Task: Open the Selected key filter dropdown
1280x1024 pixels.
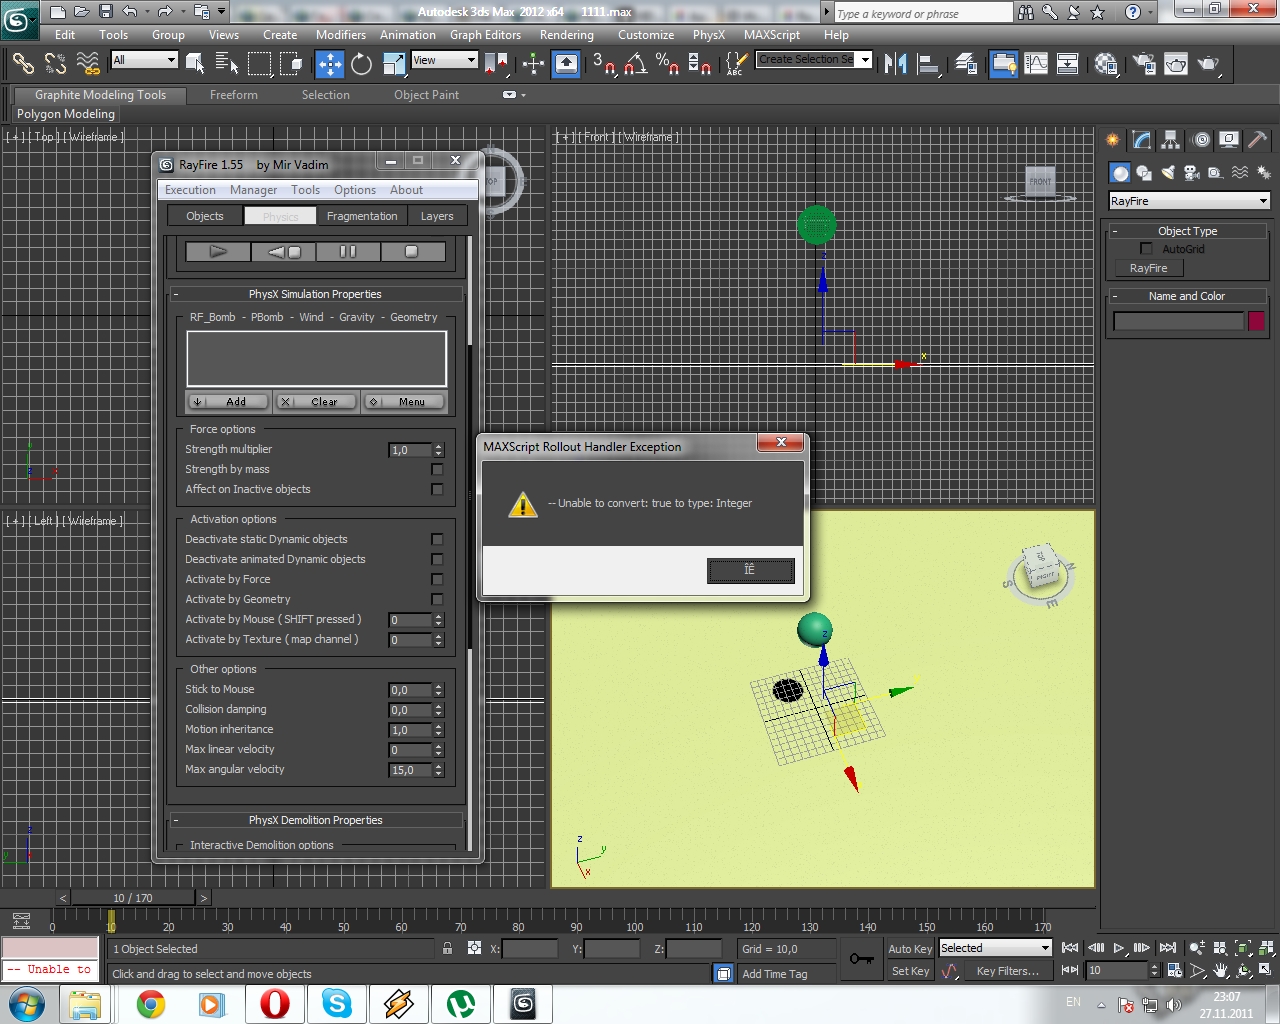Action: [x=995, y=948]
